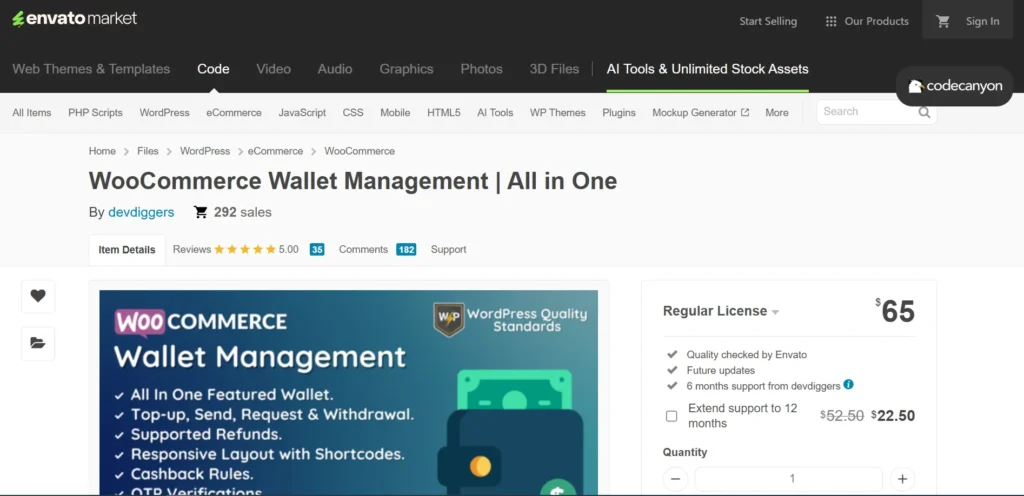Click All Items in subnav
The height and width of the screenshot is (496, 1024).
(31, 112)
